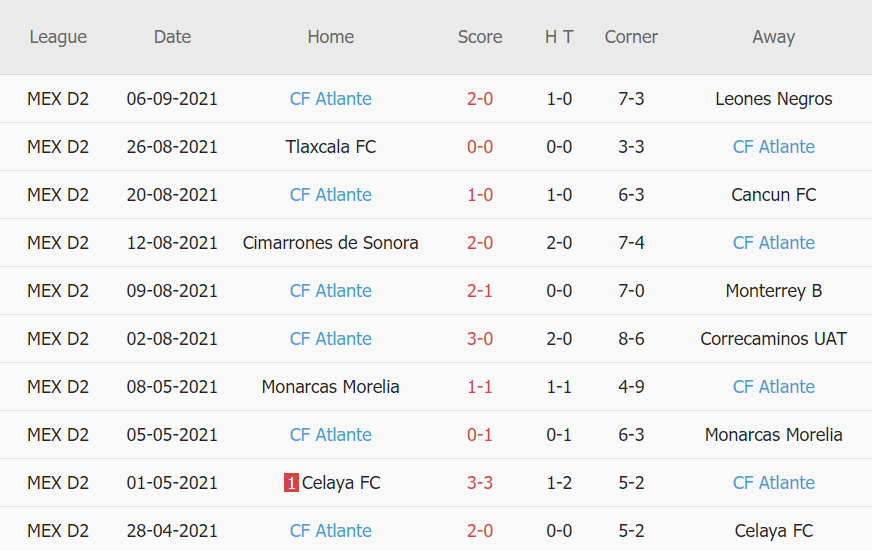Click the League column header
The width and height of the screenshot is (872, 551).
(58, 37)
